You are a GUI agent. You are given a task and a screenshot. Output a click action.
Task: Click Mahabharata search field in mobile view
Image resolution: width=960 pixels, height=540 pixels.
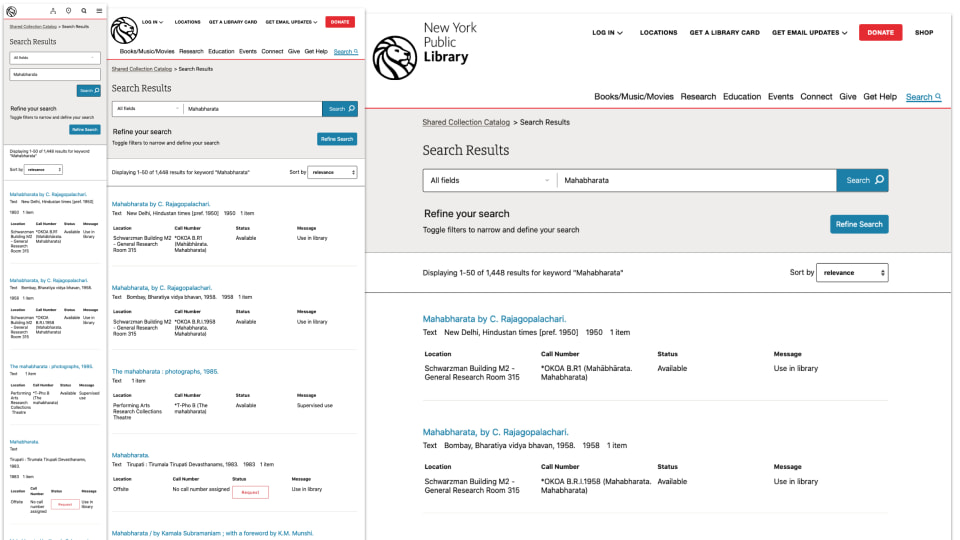54,74
